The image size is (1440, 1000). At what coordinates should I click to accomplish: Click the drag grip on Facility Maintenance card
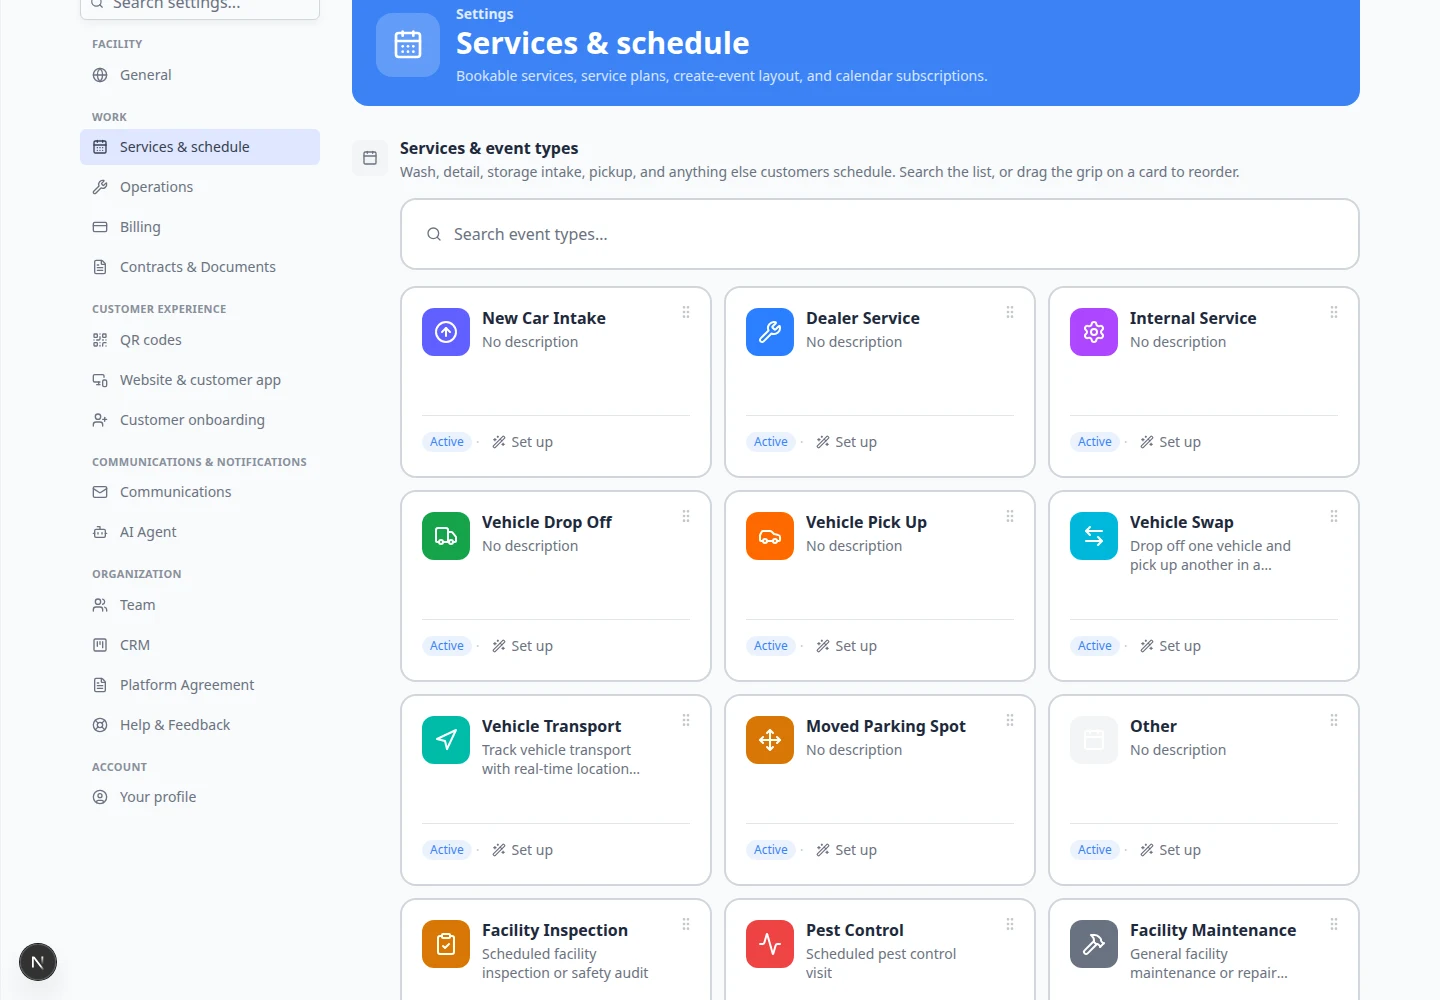1334,924
